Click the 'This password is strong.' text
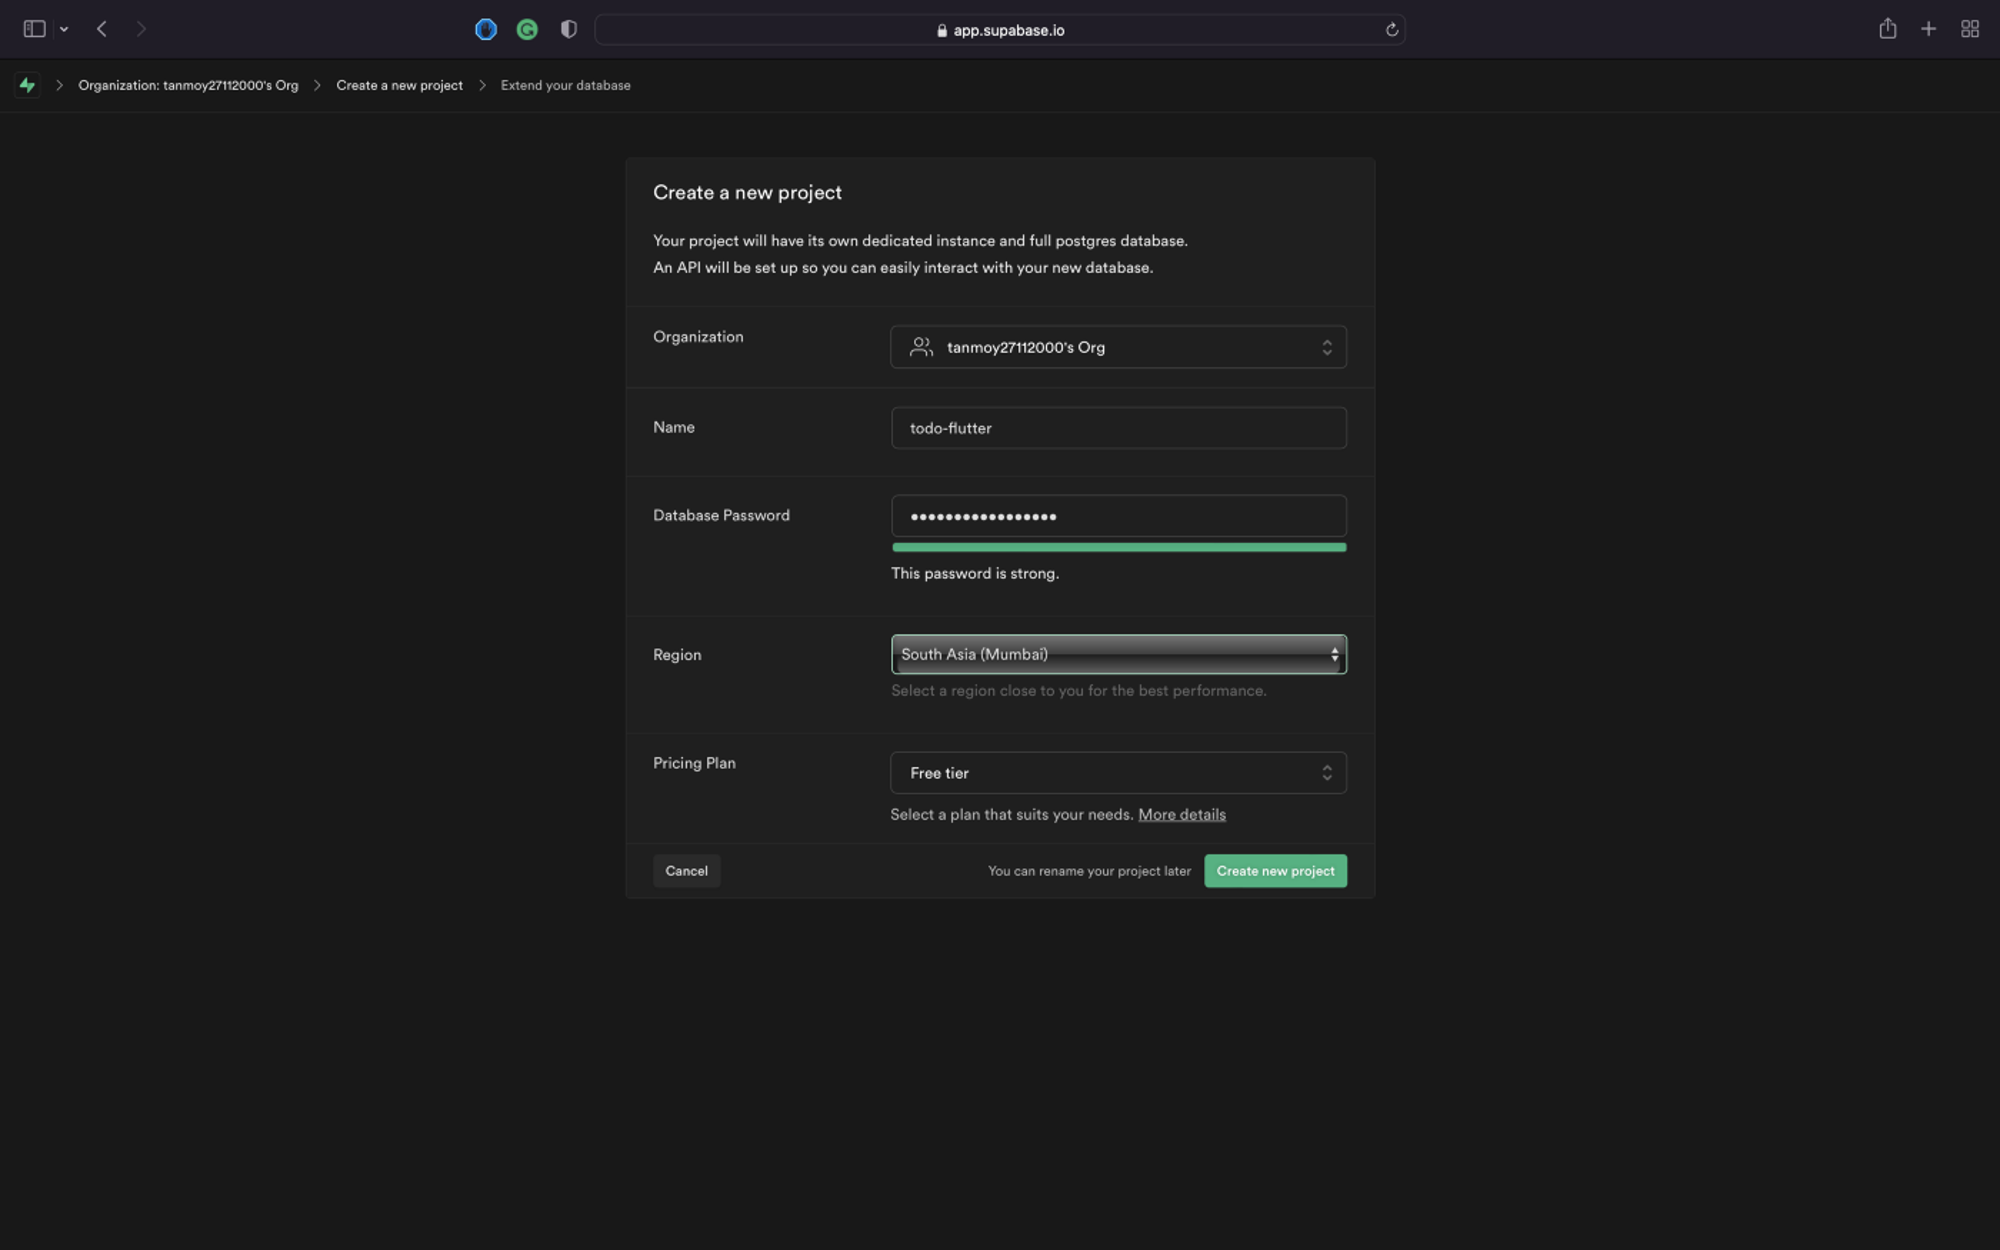Image resolution: width=2000 pixels, height=1250 pixels. (974, 573)
